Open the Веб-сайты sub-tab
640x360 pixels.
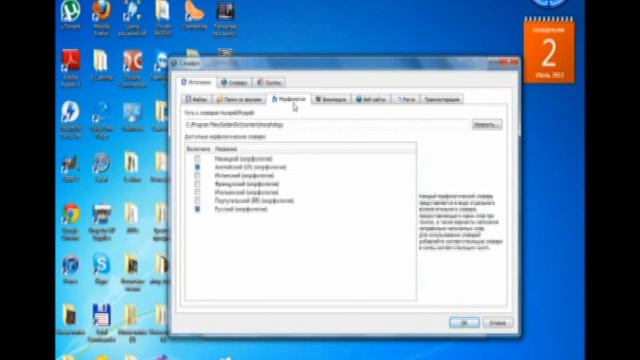371,99
